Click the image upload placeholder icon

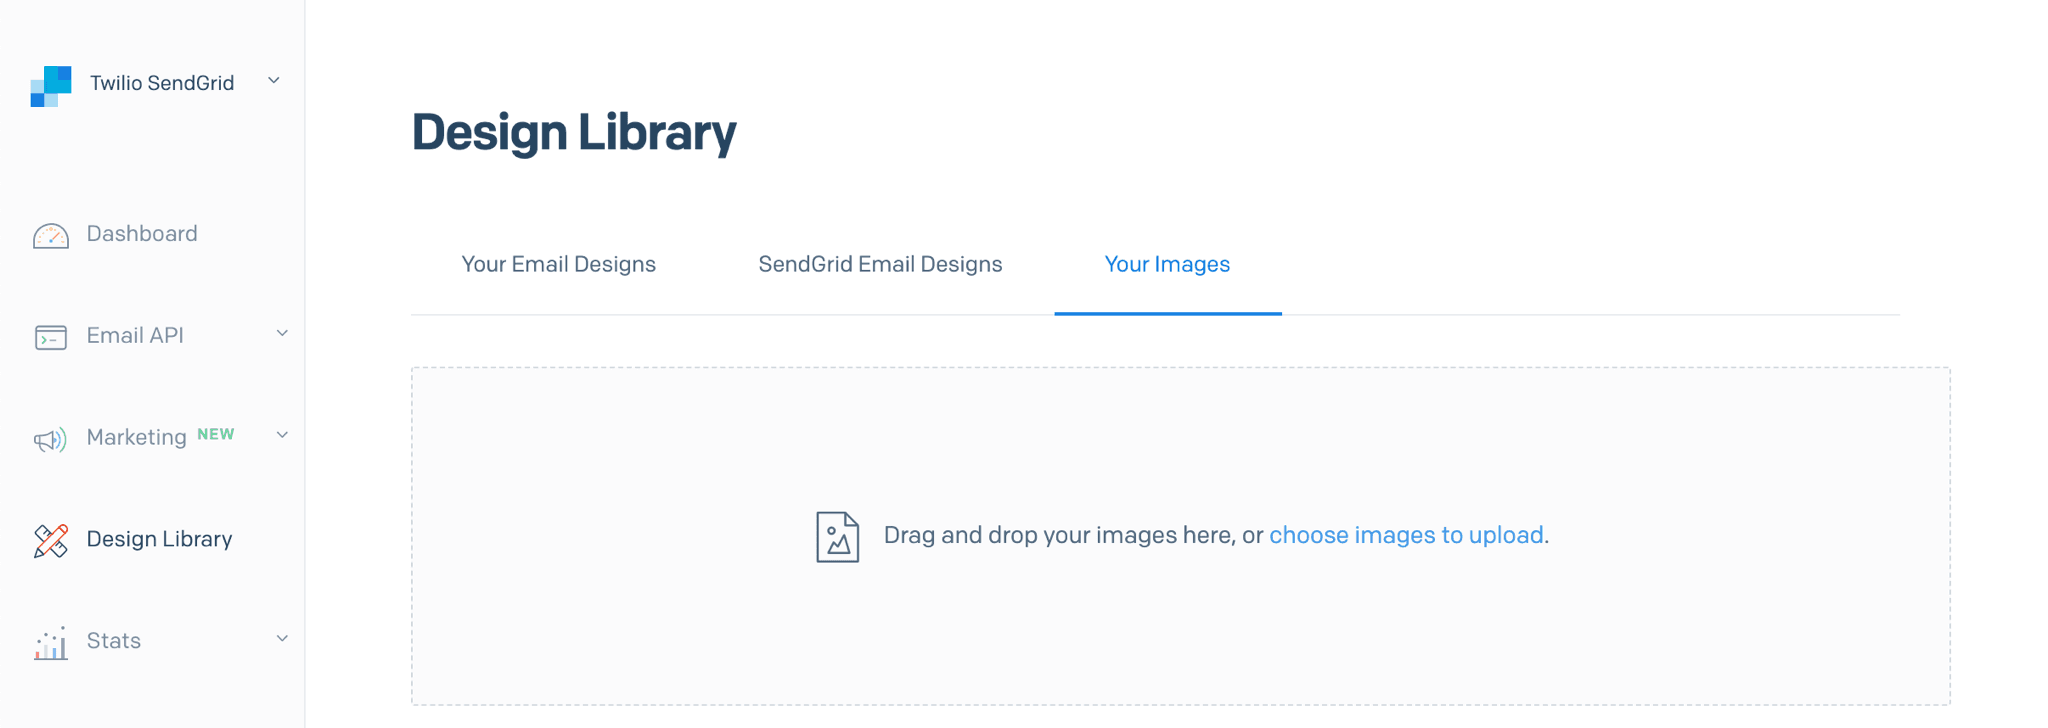838,536
